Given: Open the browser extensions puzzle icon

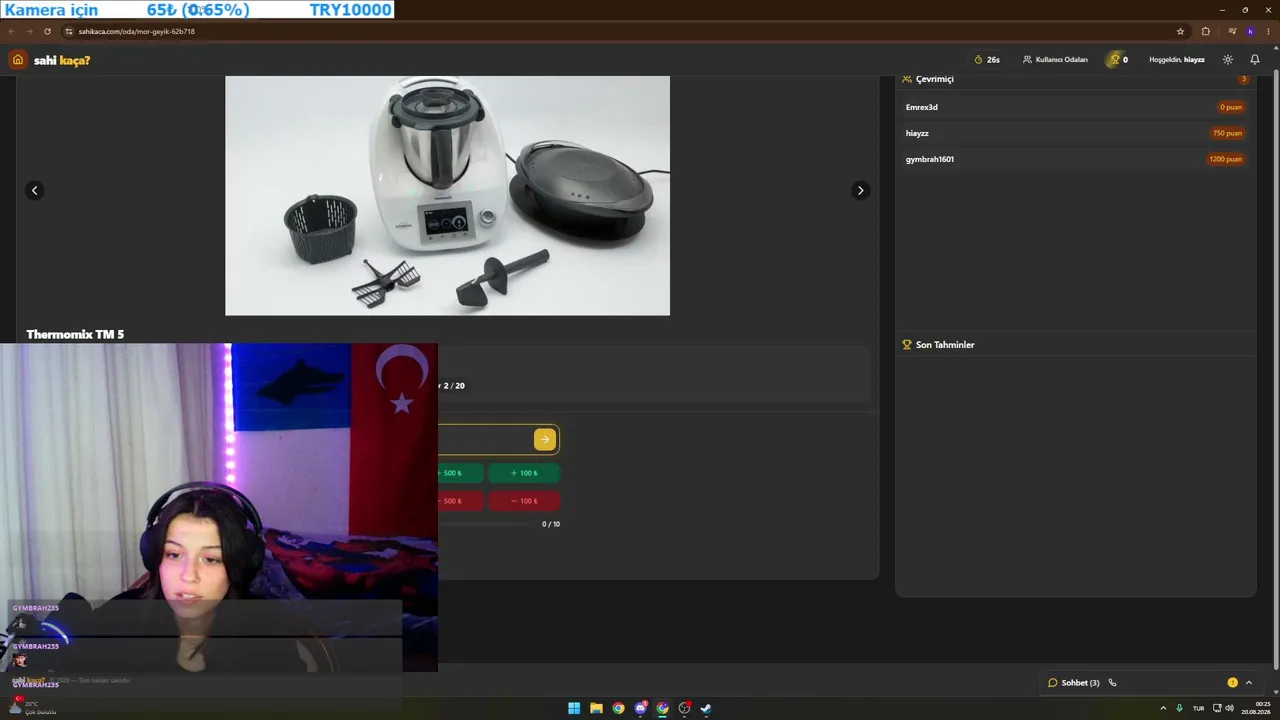Looking at the screenshot, I should [x=1205, y=31].
